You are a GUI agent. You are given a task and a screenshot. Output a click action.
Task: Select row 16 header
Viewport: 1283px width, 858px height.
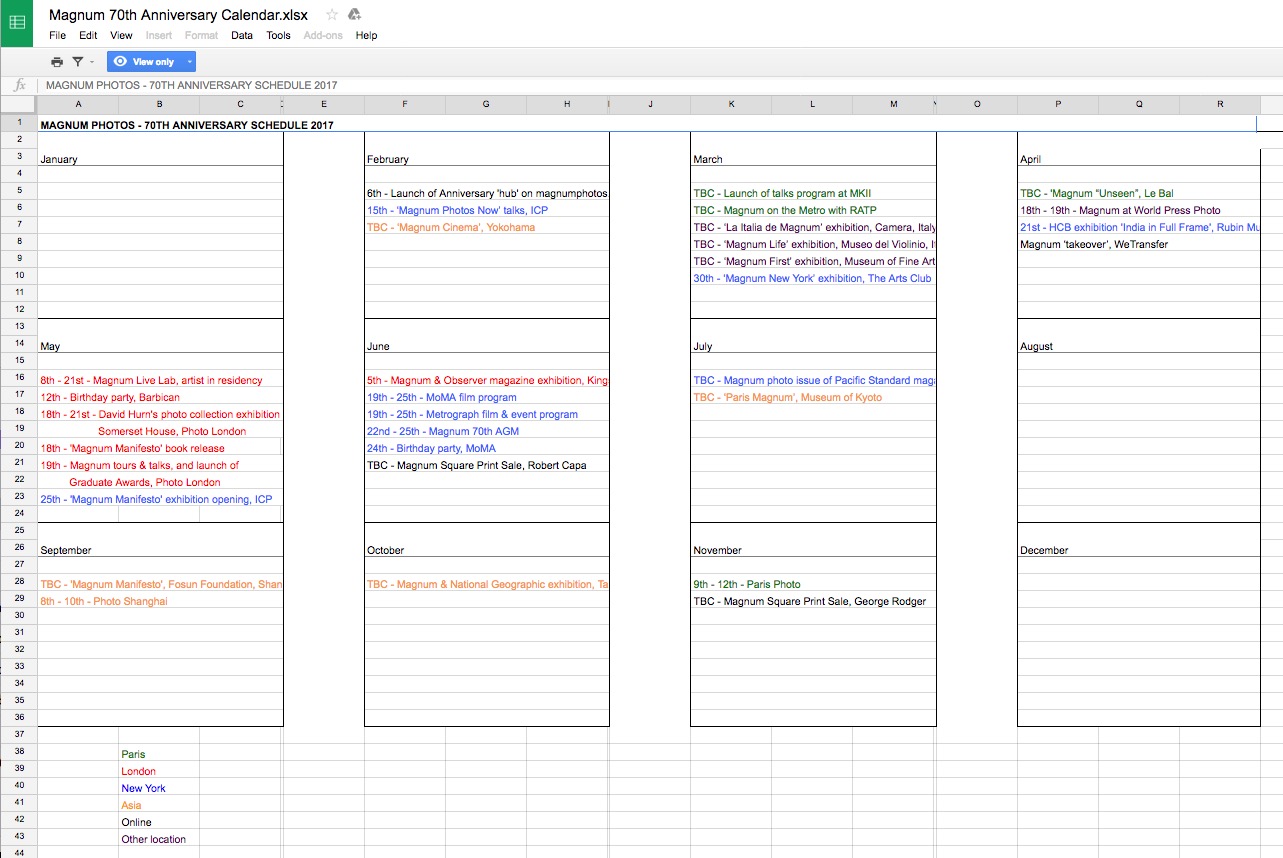(19, 378)
